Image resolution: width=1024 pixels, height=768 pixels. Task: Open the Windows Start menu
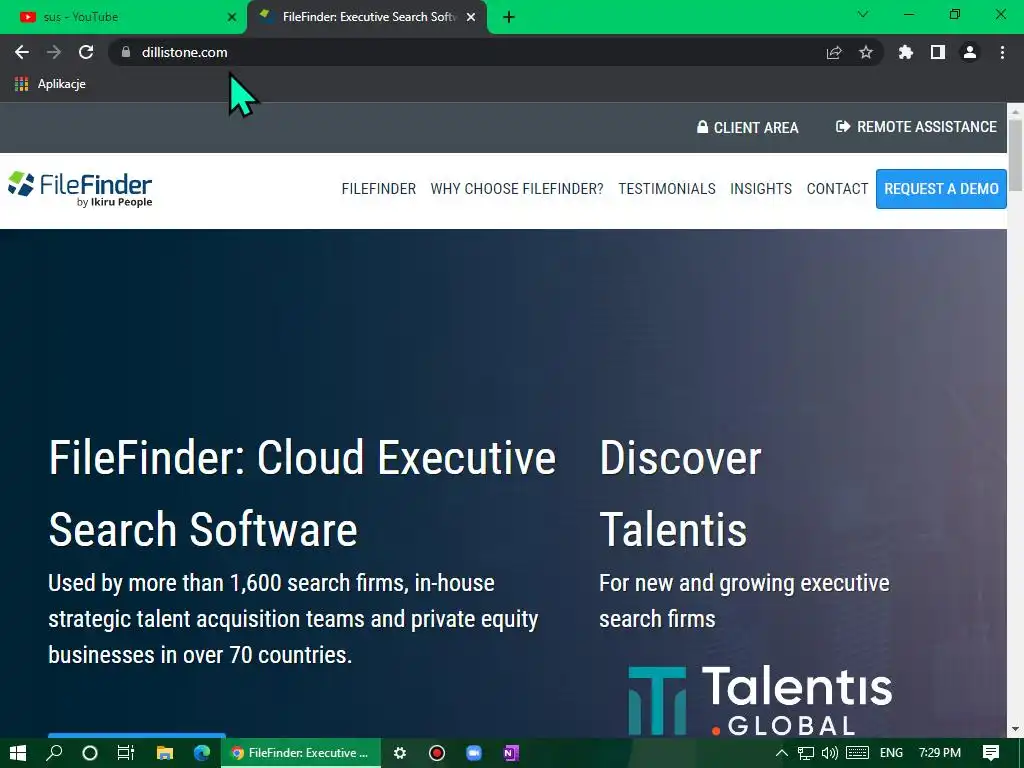tap(18, 753)
